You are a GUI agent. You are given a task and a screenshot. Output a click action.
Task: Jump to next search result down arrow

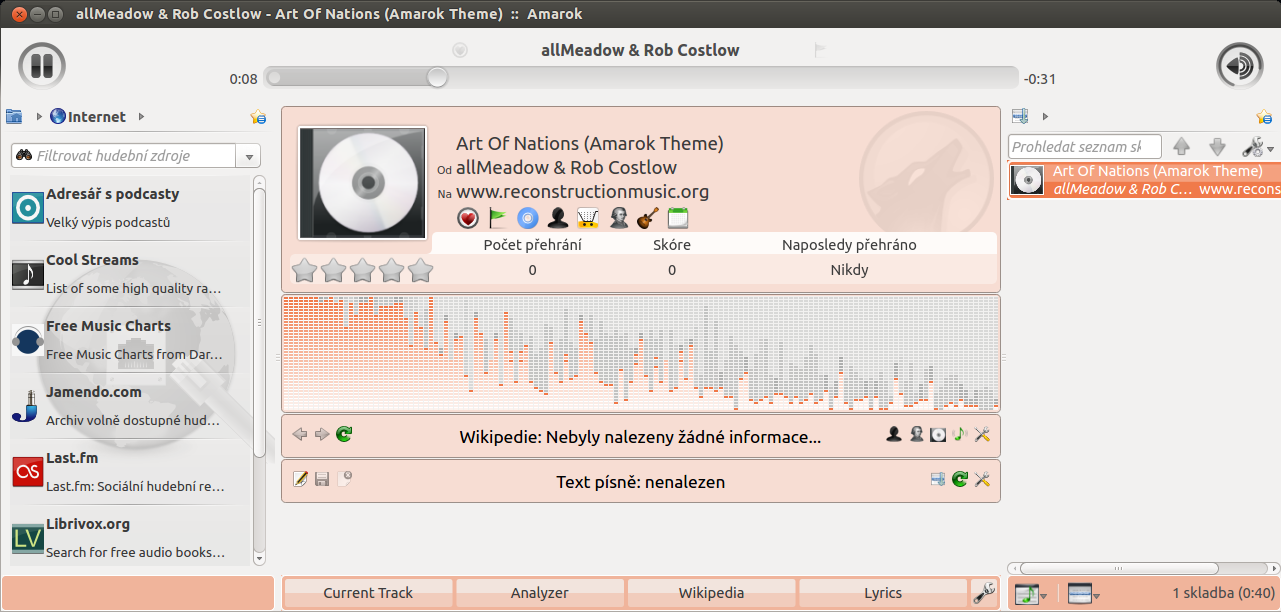(1217, 147)
